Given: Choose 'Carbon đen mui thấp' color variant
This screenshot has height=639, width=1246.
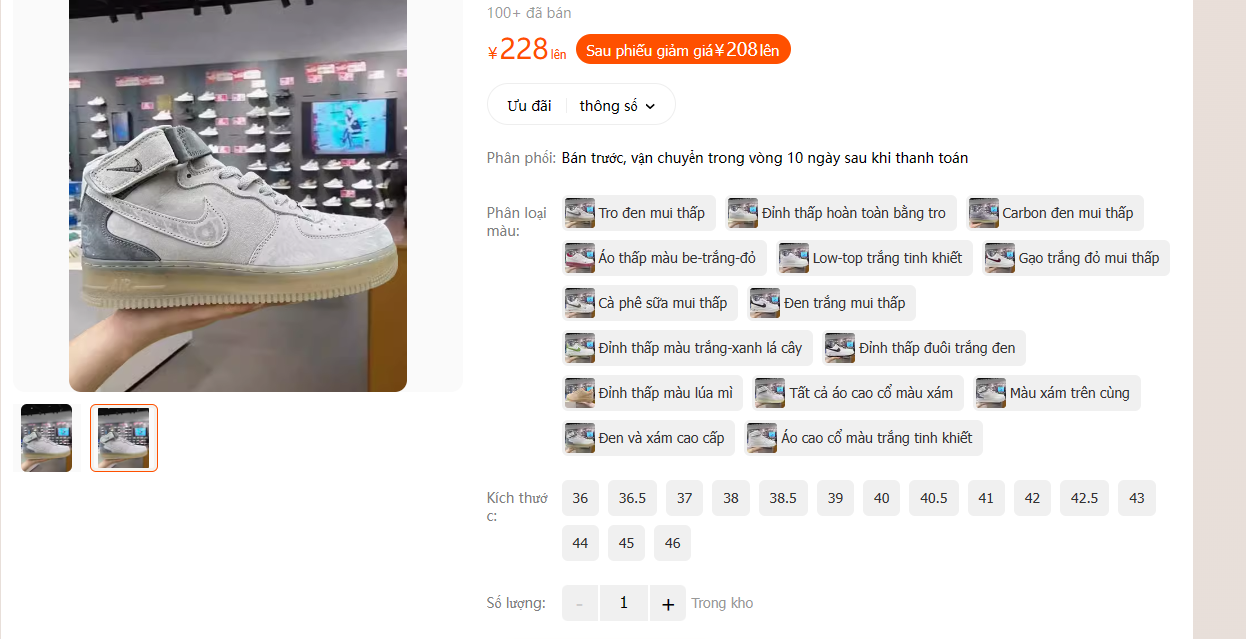Looking at the screenshot, I should pos(1054,213).
